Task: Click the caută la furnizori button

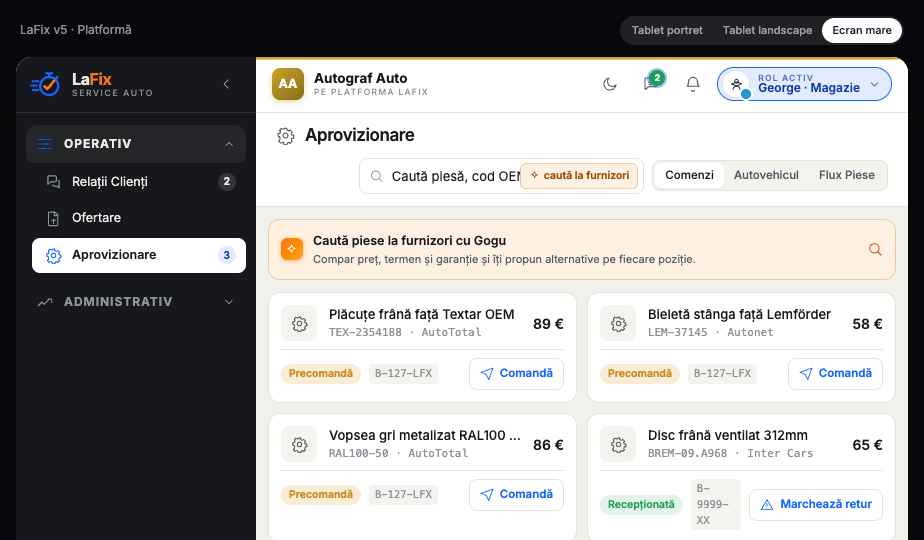Action: [579, 176]
